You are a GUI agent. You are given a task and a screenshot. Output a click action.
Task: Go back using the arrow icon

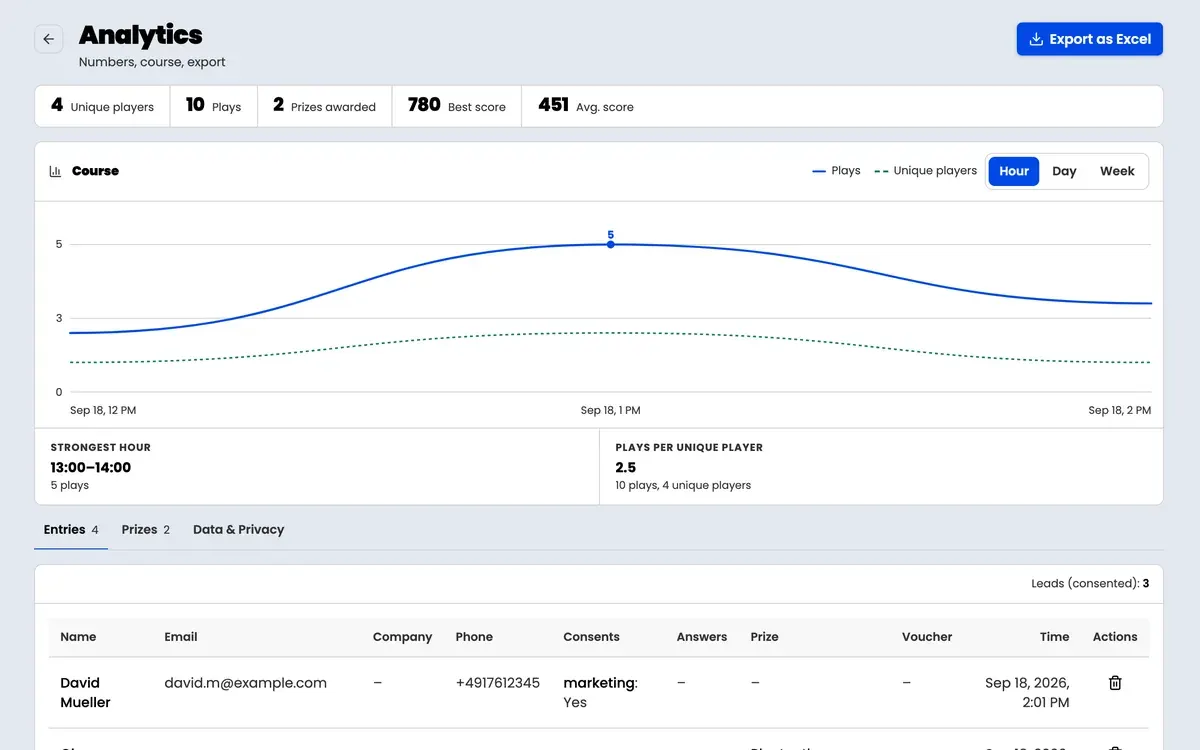[49, 39]
